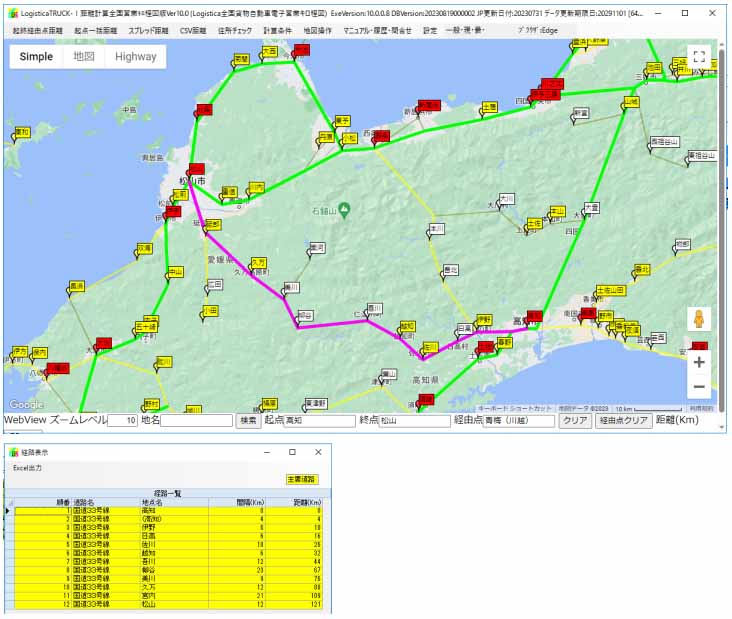Select the 久万 row in the route list
This screenshot has height=619, width=732.
pyautogui.click(x=169, y=587)
